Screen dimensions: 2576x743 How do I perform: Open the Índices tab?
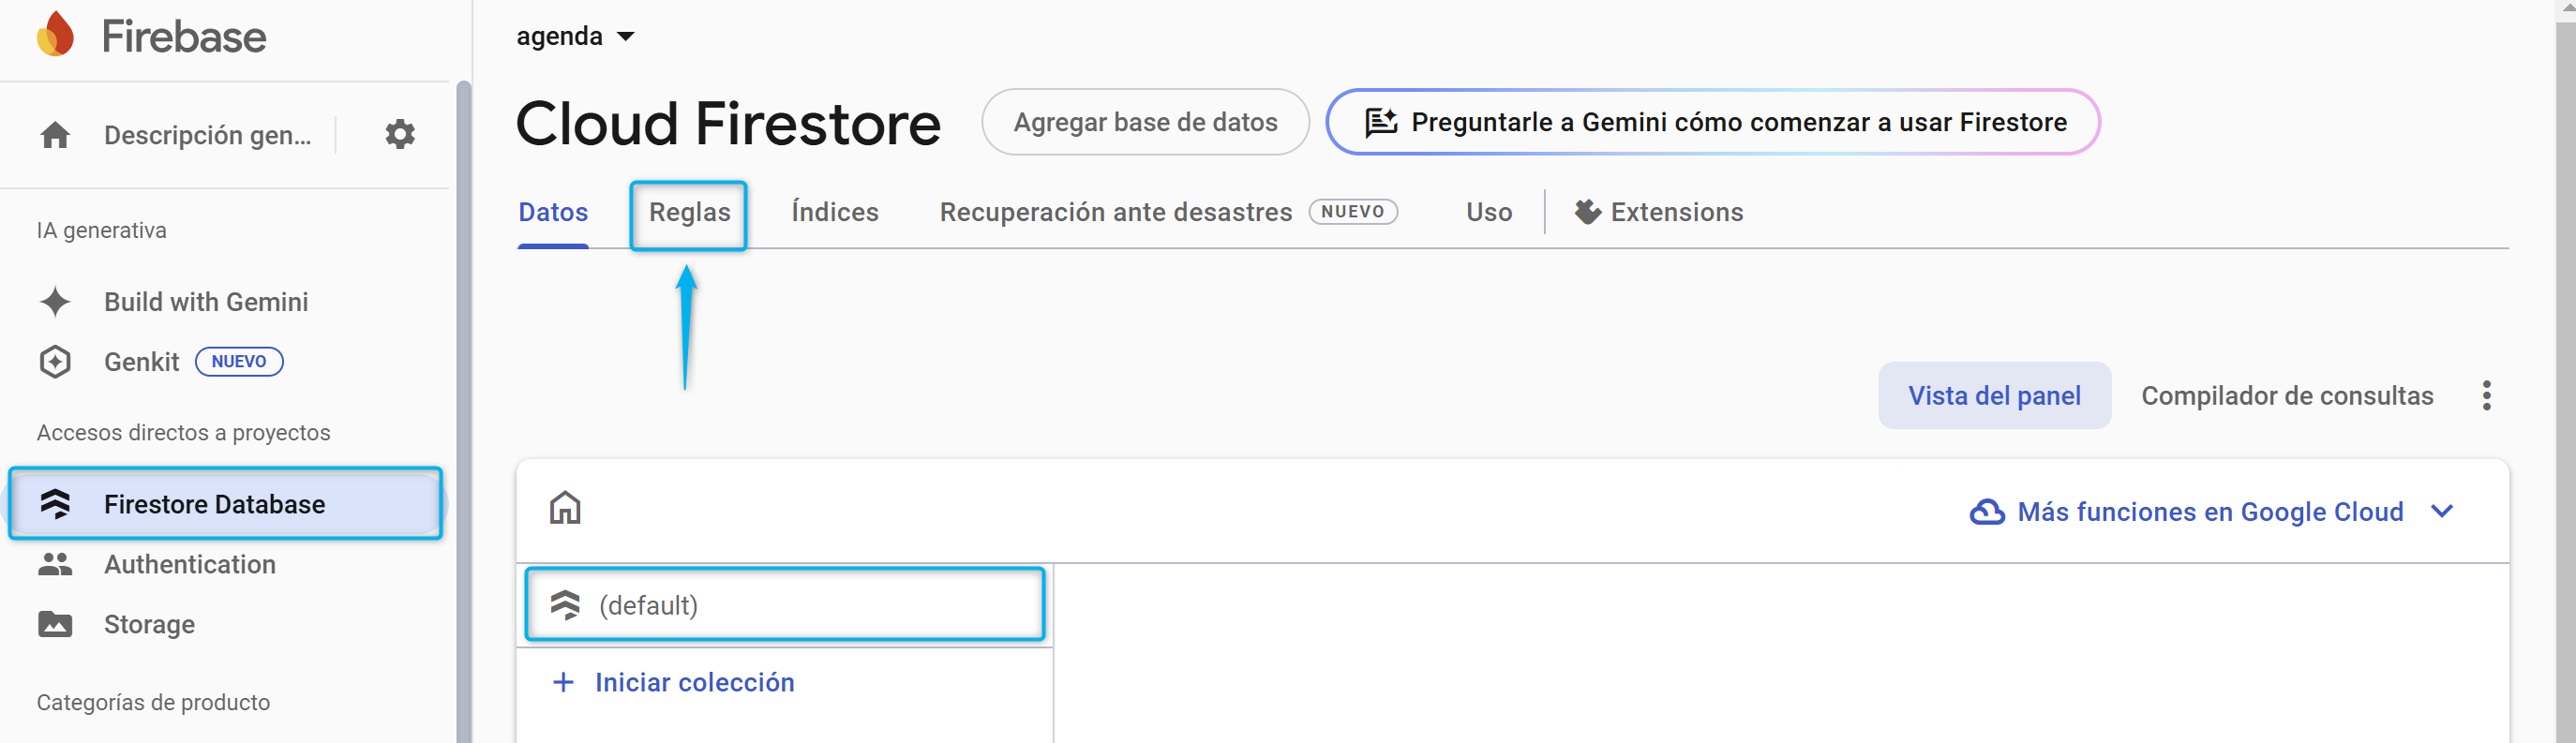pyautogui.click(x=835, y=213)
